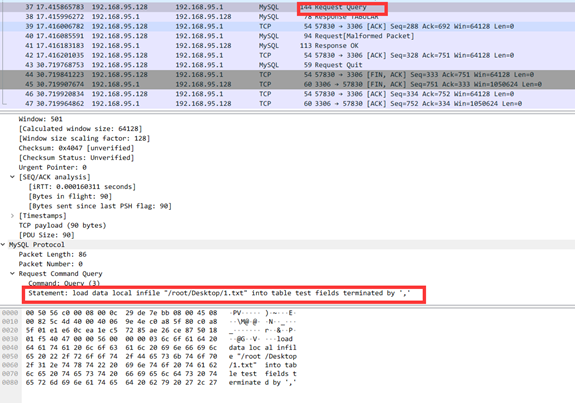Select packet 43 Request Quit row
Screen dimensions: 575x403
coord(288,65)
